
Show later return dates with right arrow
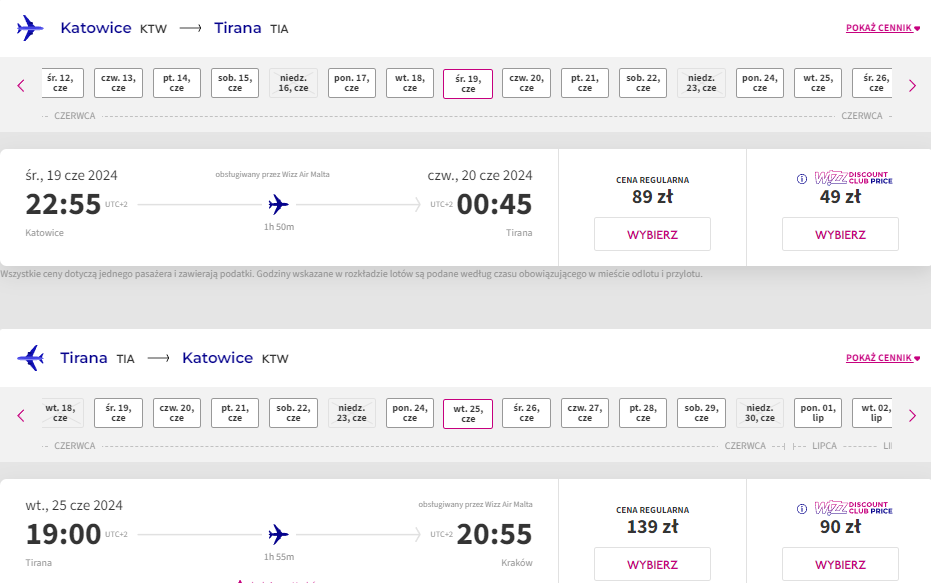pos(912,416)
